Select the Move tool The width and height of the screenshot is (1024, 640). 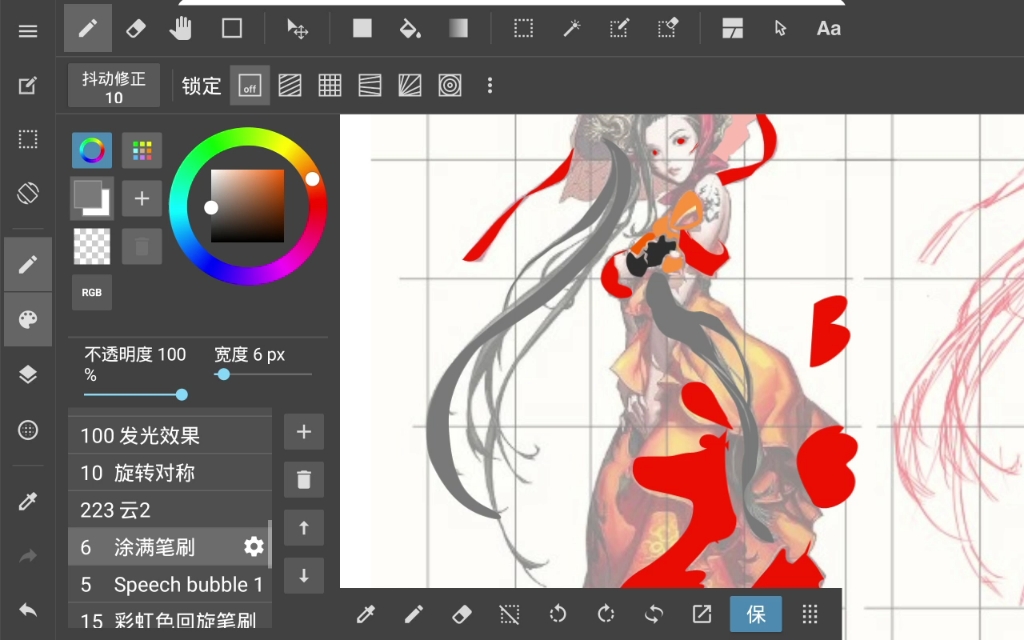pos(297,29)
